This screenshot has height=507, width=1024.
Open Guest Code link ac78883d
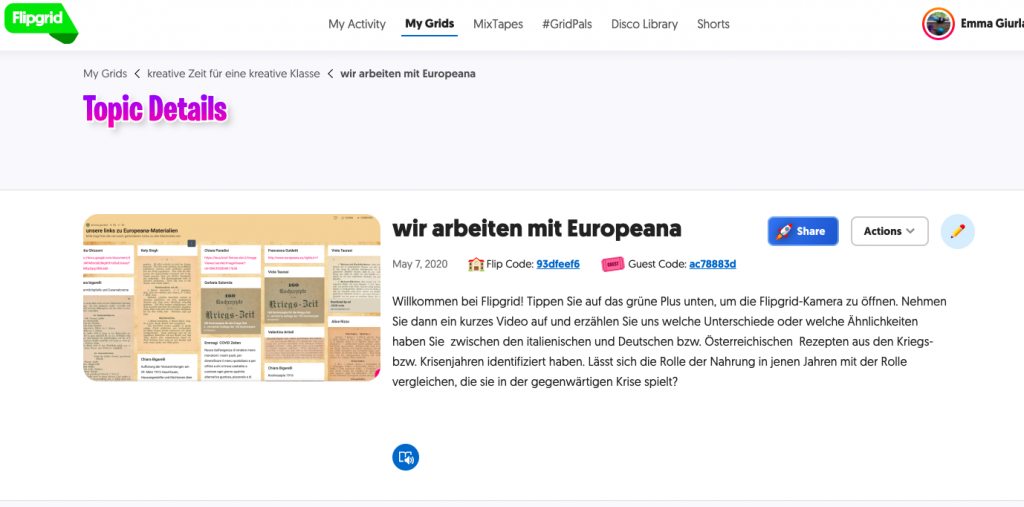pyautogui.click(x=712, y=265)
